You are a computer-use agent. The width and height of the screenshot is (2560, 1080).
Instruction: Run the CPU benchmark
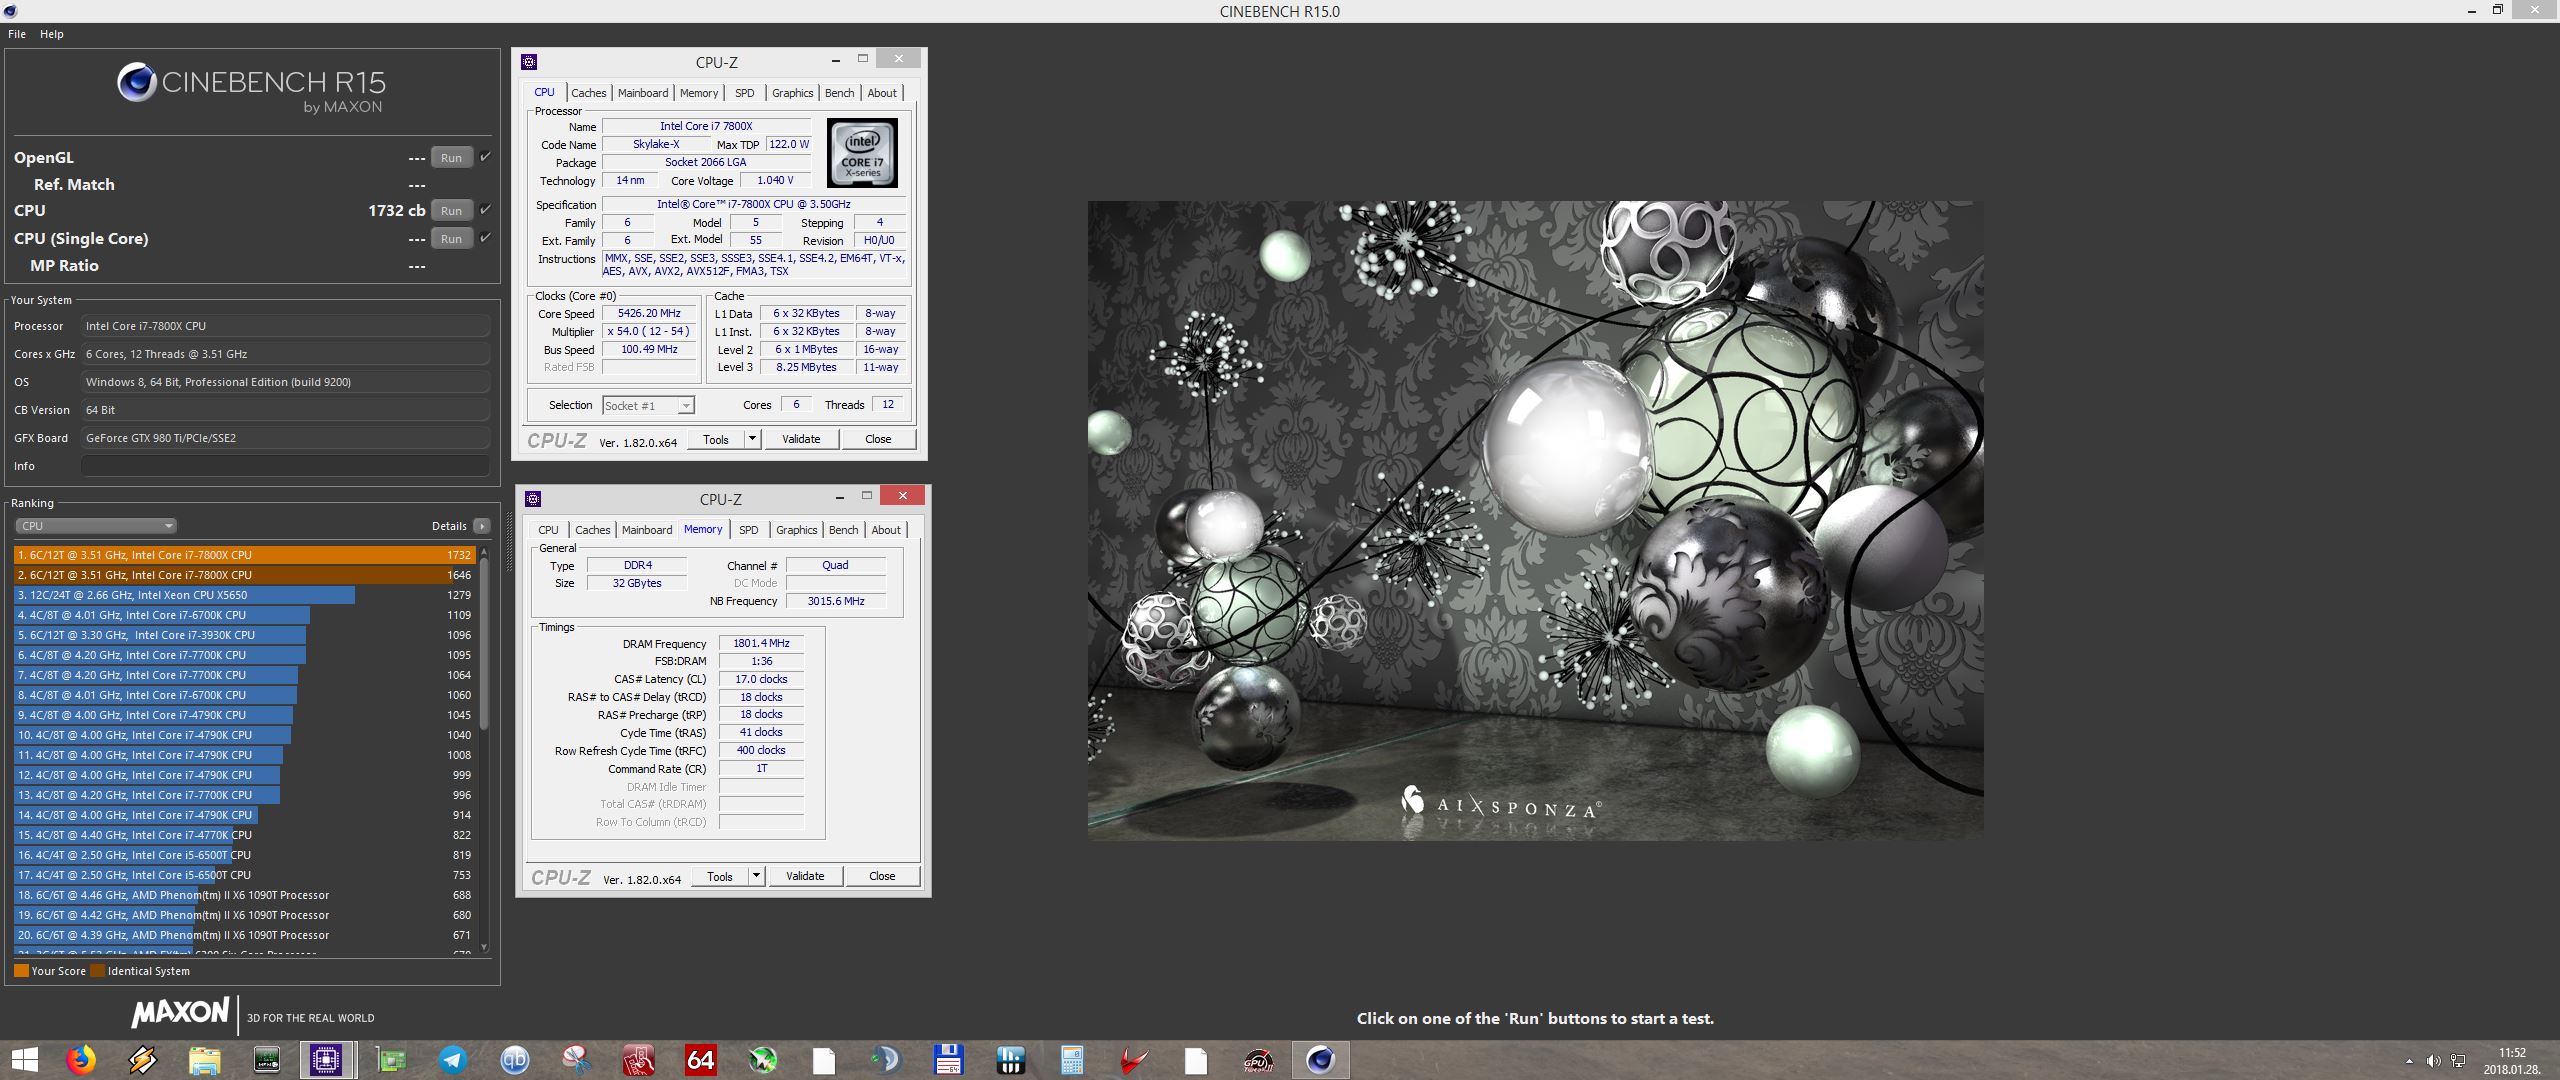(451, 211)
